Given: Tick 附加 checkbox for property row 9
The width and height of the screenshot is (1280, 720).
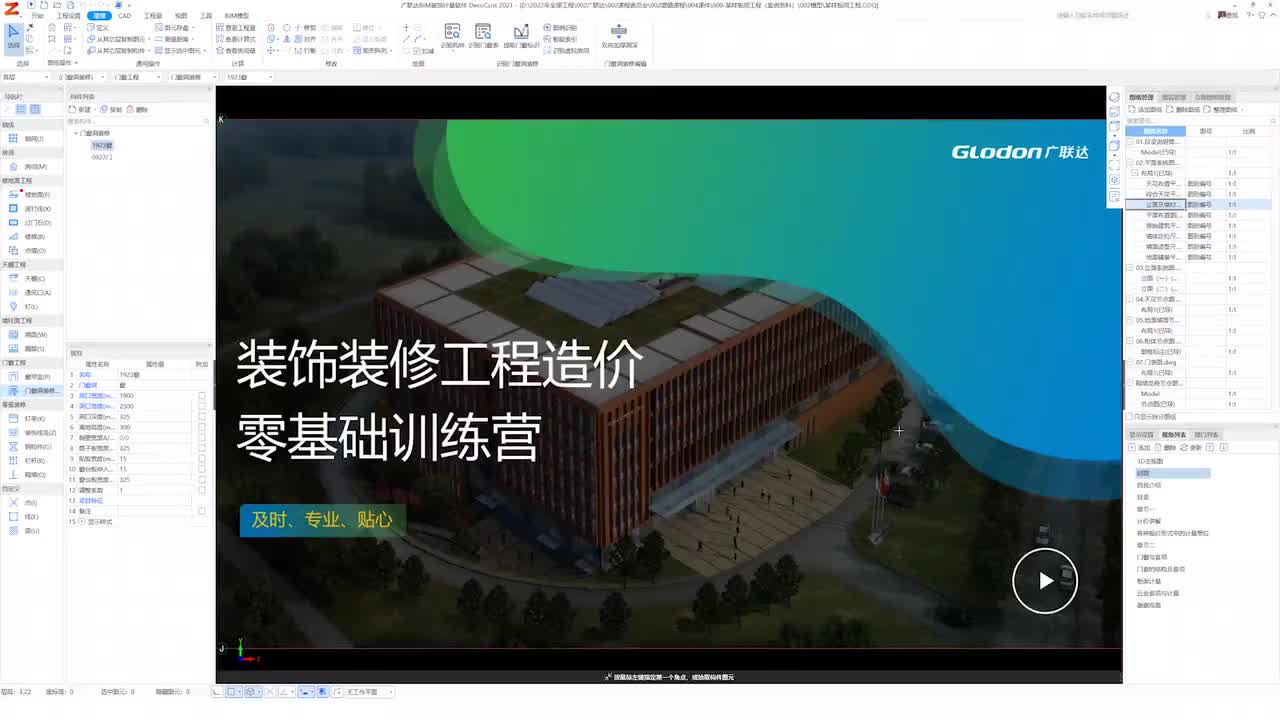Looking at the screenshot, I should (x=202, y=459).
